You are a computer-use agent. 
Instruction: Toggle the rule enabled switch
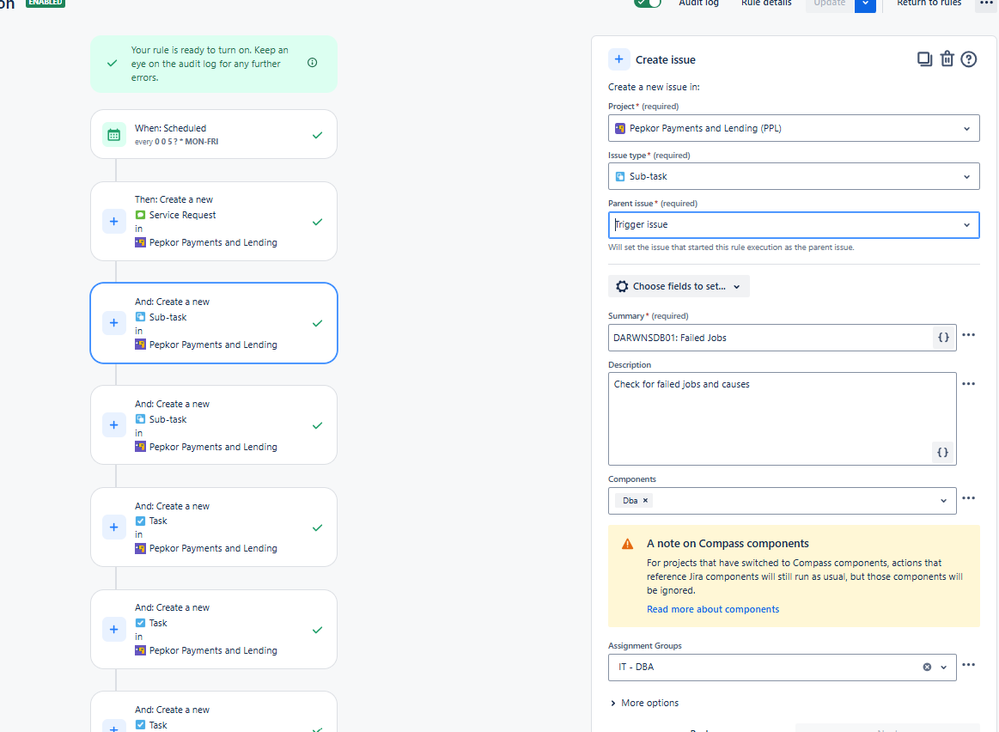tap(648, 3)
